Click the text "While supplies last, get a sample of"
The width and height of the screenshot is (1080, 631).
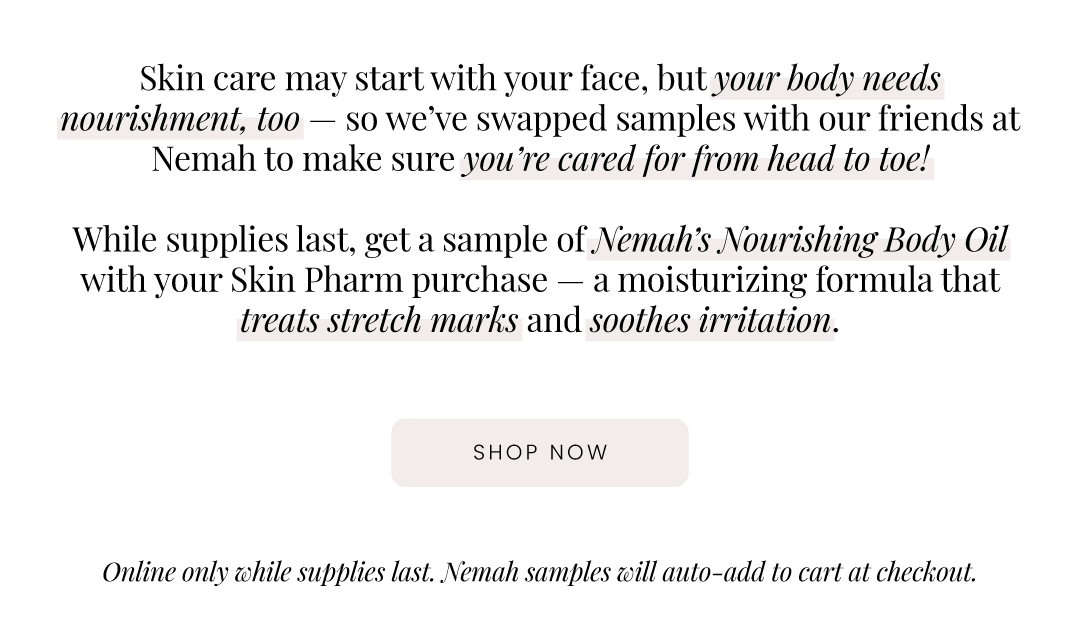tap(329, 240)
